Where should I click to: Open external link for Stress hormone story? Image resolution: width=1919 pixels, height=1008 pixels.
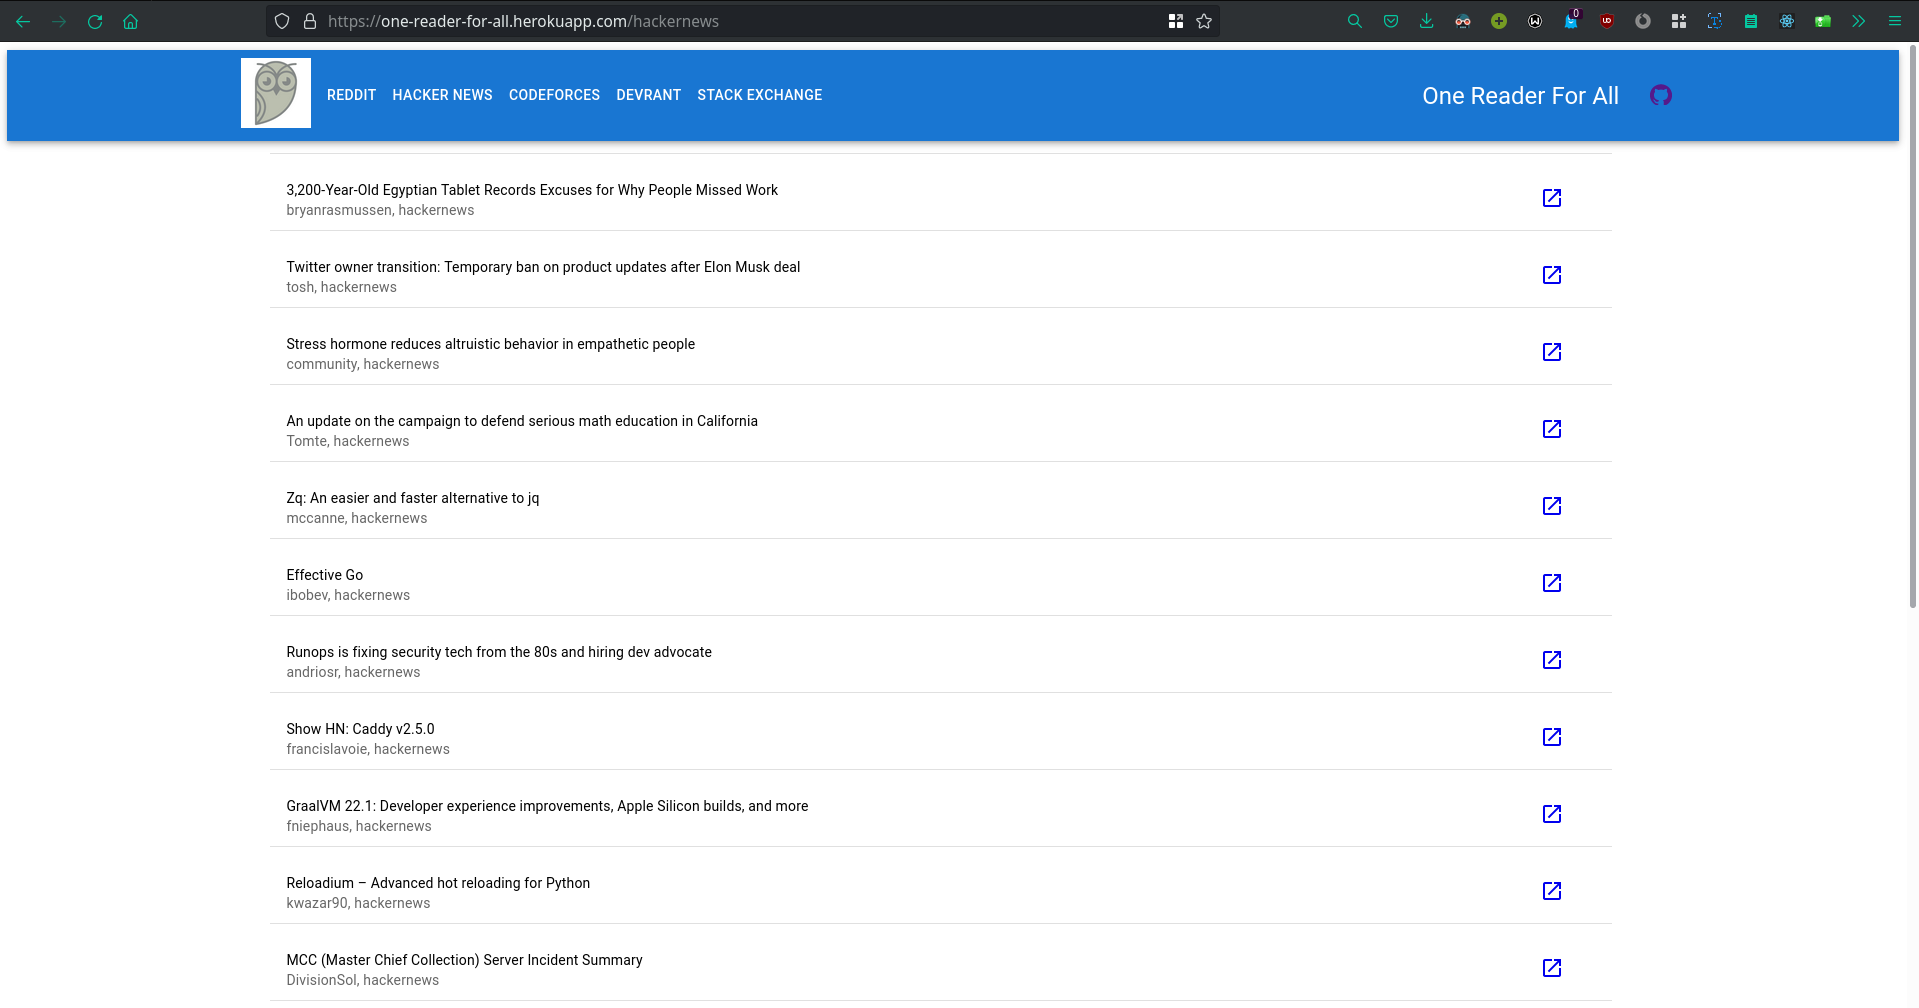tap(1552, 352)
